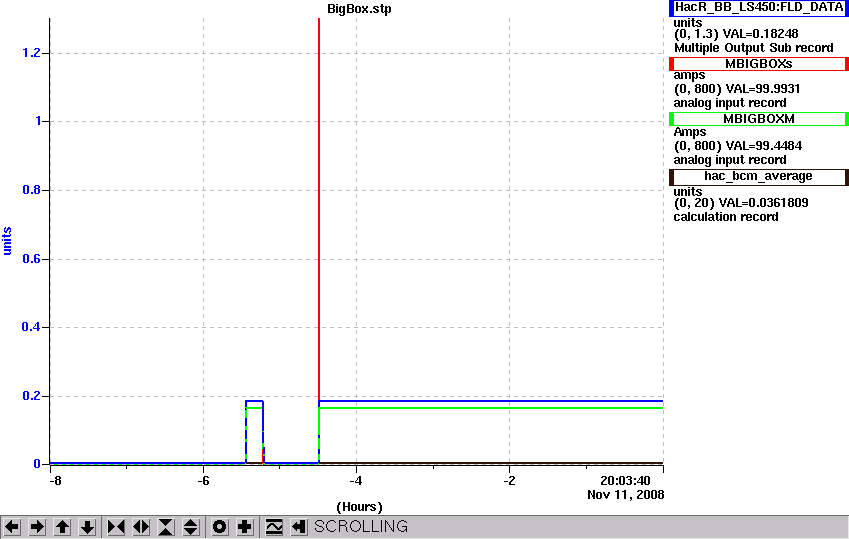Click the BigBox.stp plot title
Viewport: 849px width, 539px height.
click(x=360, y=9)
